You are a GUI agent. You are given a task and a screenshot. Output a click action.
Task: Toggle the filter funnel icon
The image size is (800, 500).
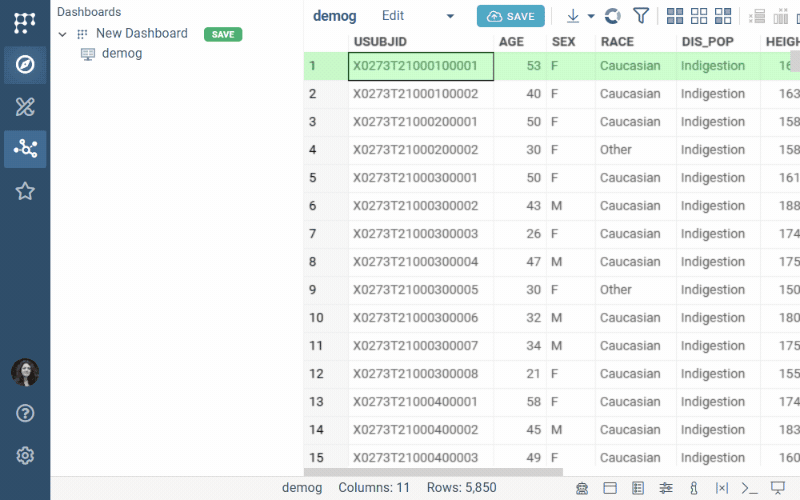[641, 16]
